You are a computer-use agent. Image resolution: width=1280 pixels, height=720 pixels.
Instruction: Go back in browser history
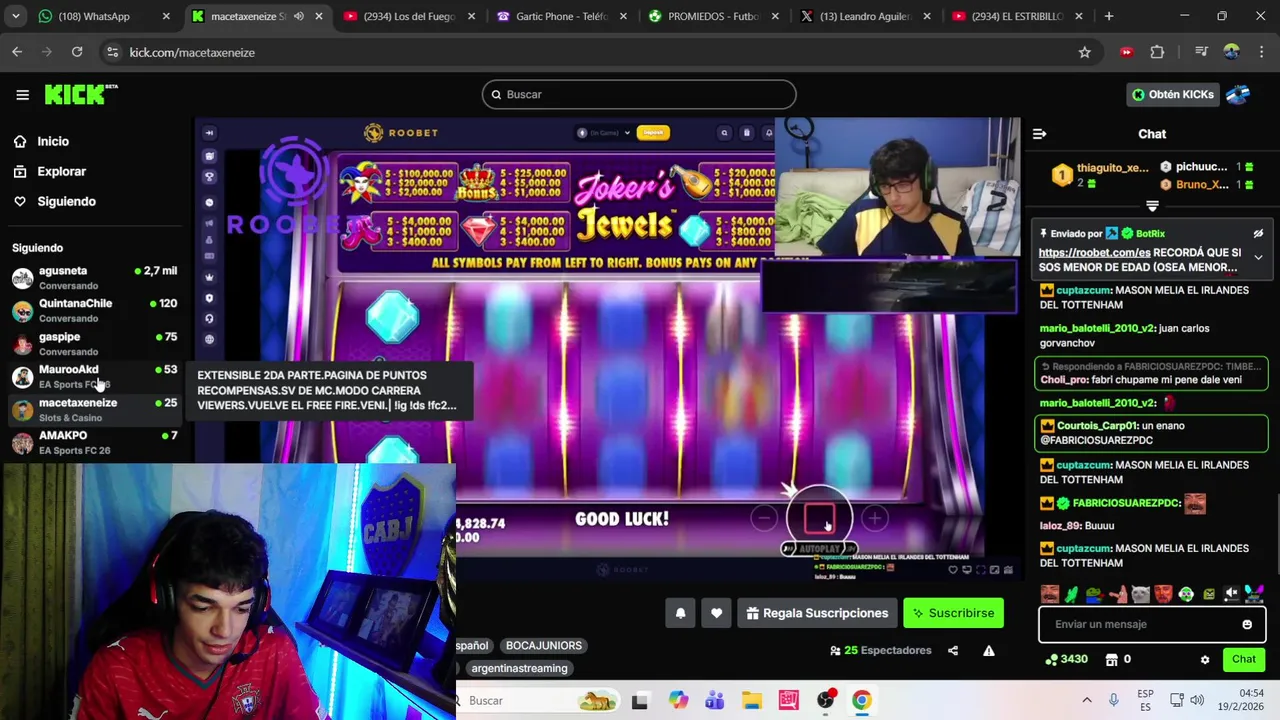point(17,52)
